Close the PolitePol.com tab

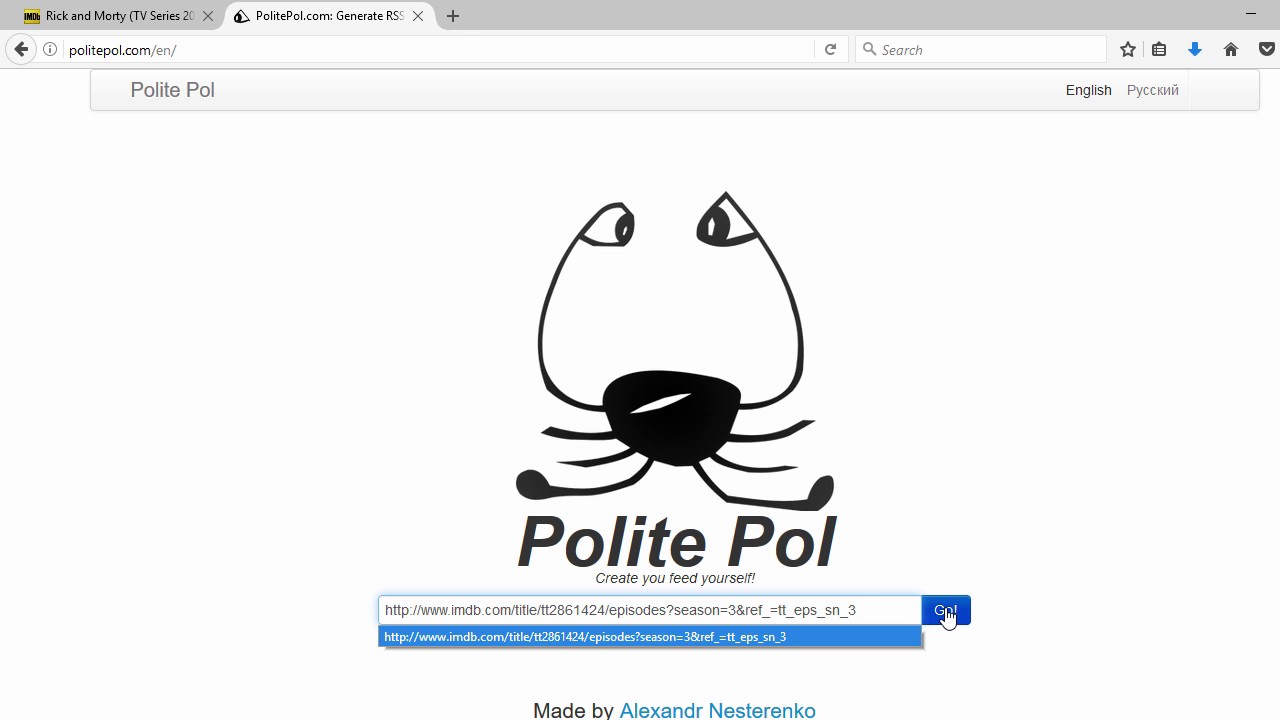(420, 16)
